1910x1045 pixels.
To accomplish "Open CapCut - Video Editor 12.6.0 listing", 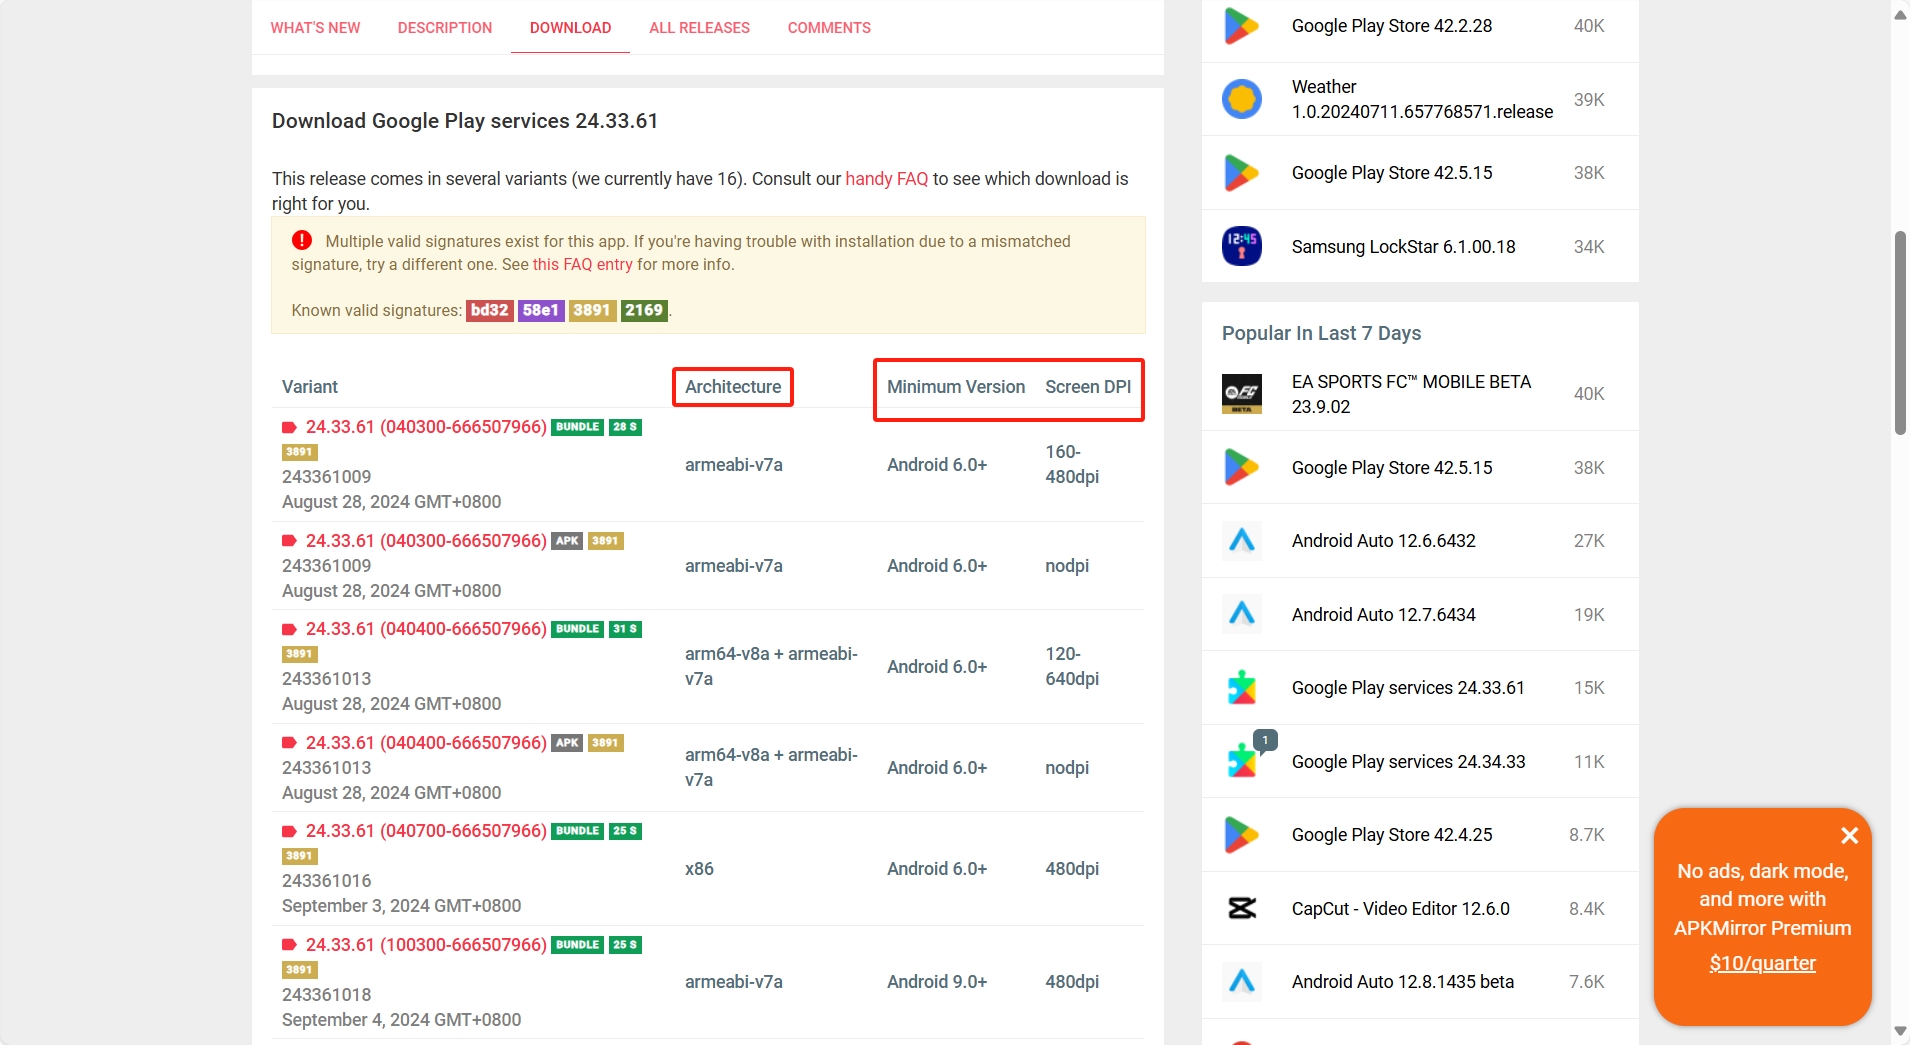I will (x=1400, y=909).
